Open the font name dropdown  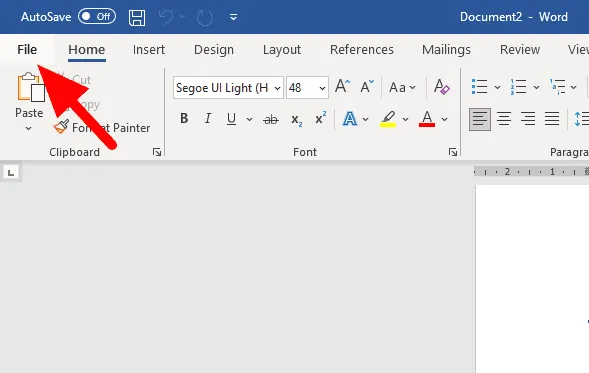point(278,88)
